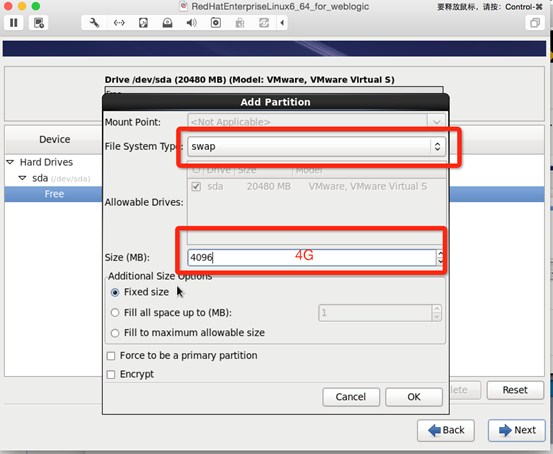Click the Reset button

[515, 390]
